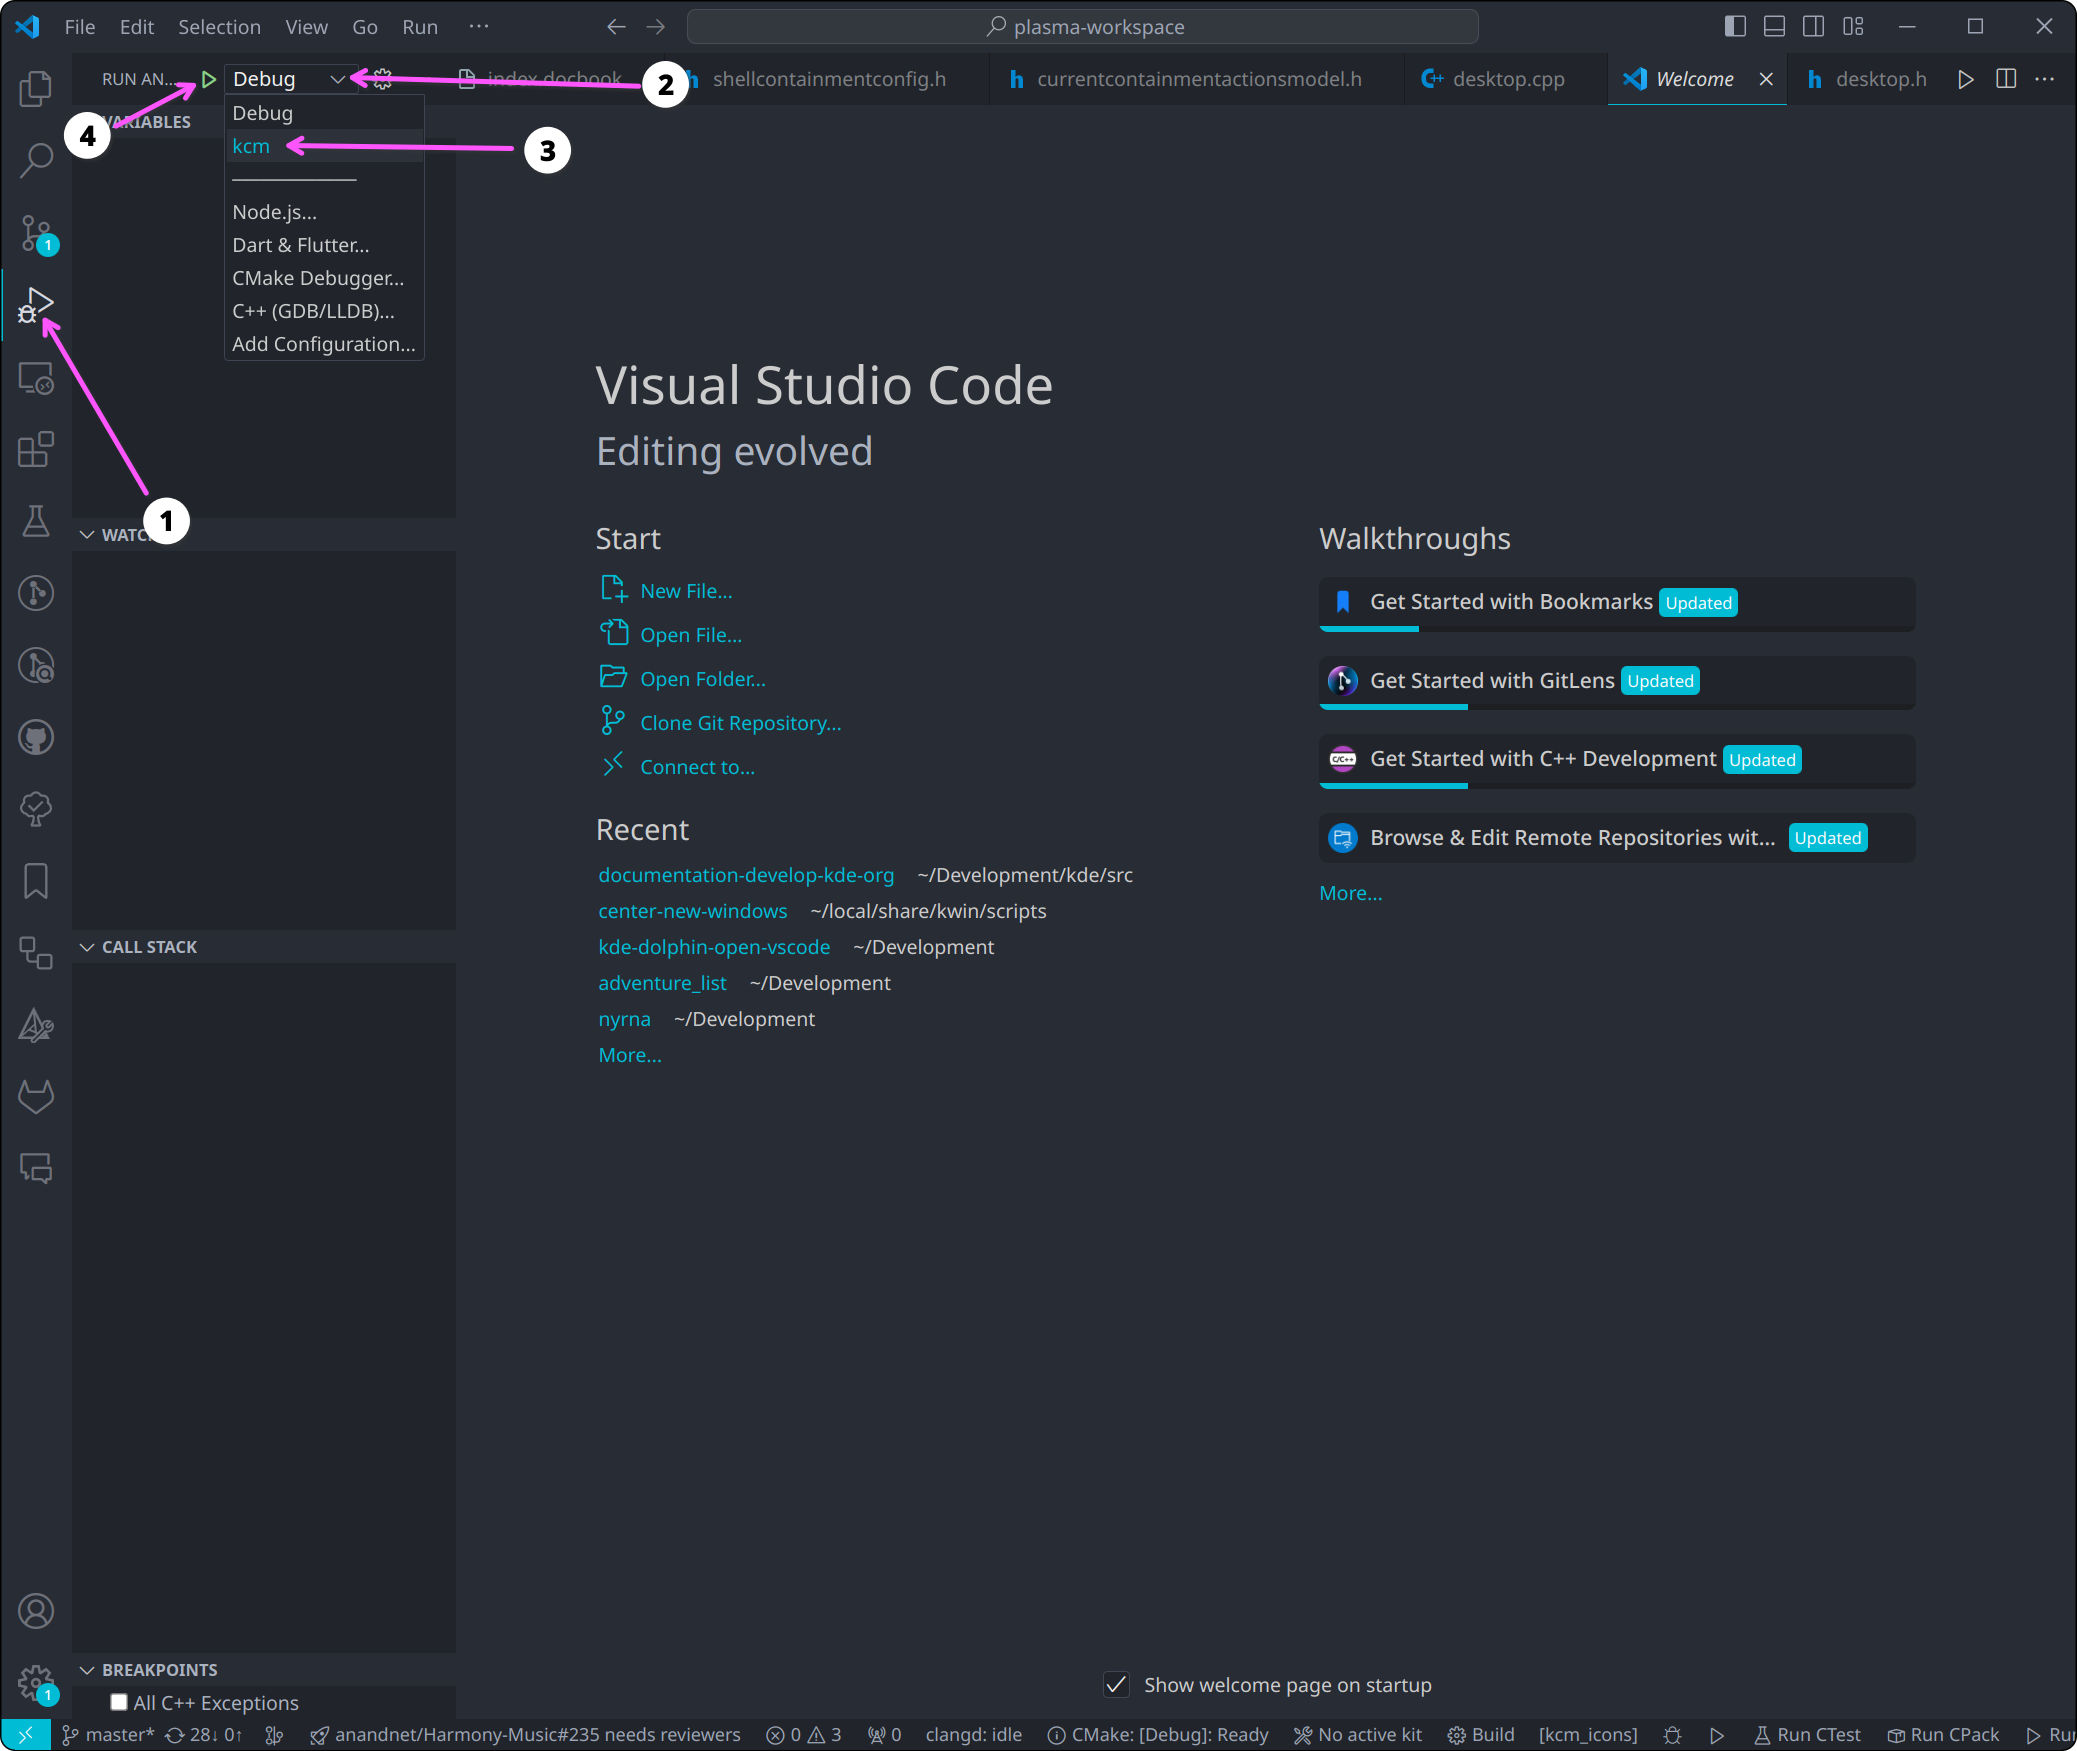
Task: Collapse the Watch section
Action: pyautogui.click(x=87, y=535)
